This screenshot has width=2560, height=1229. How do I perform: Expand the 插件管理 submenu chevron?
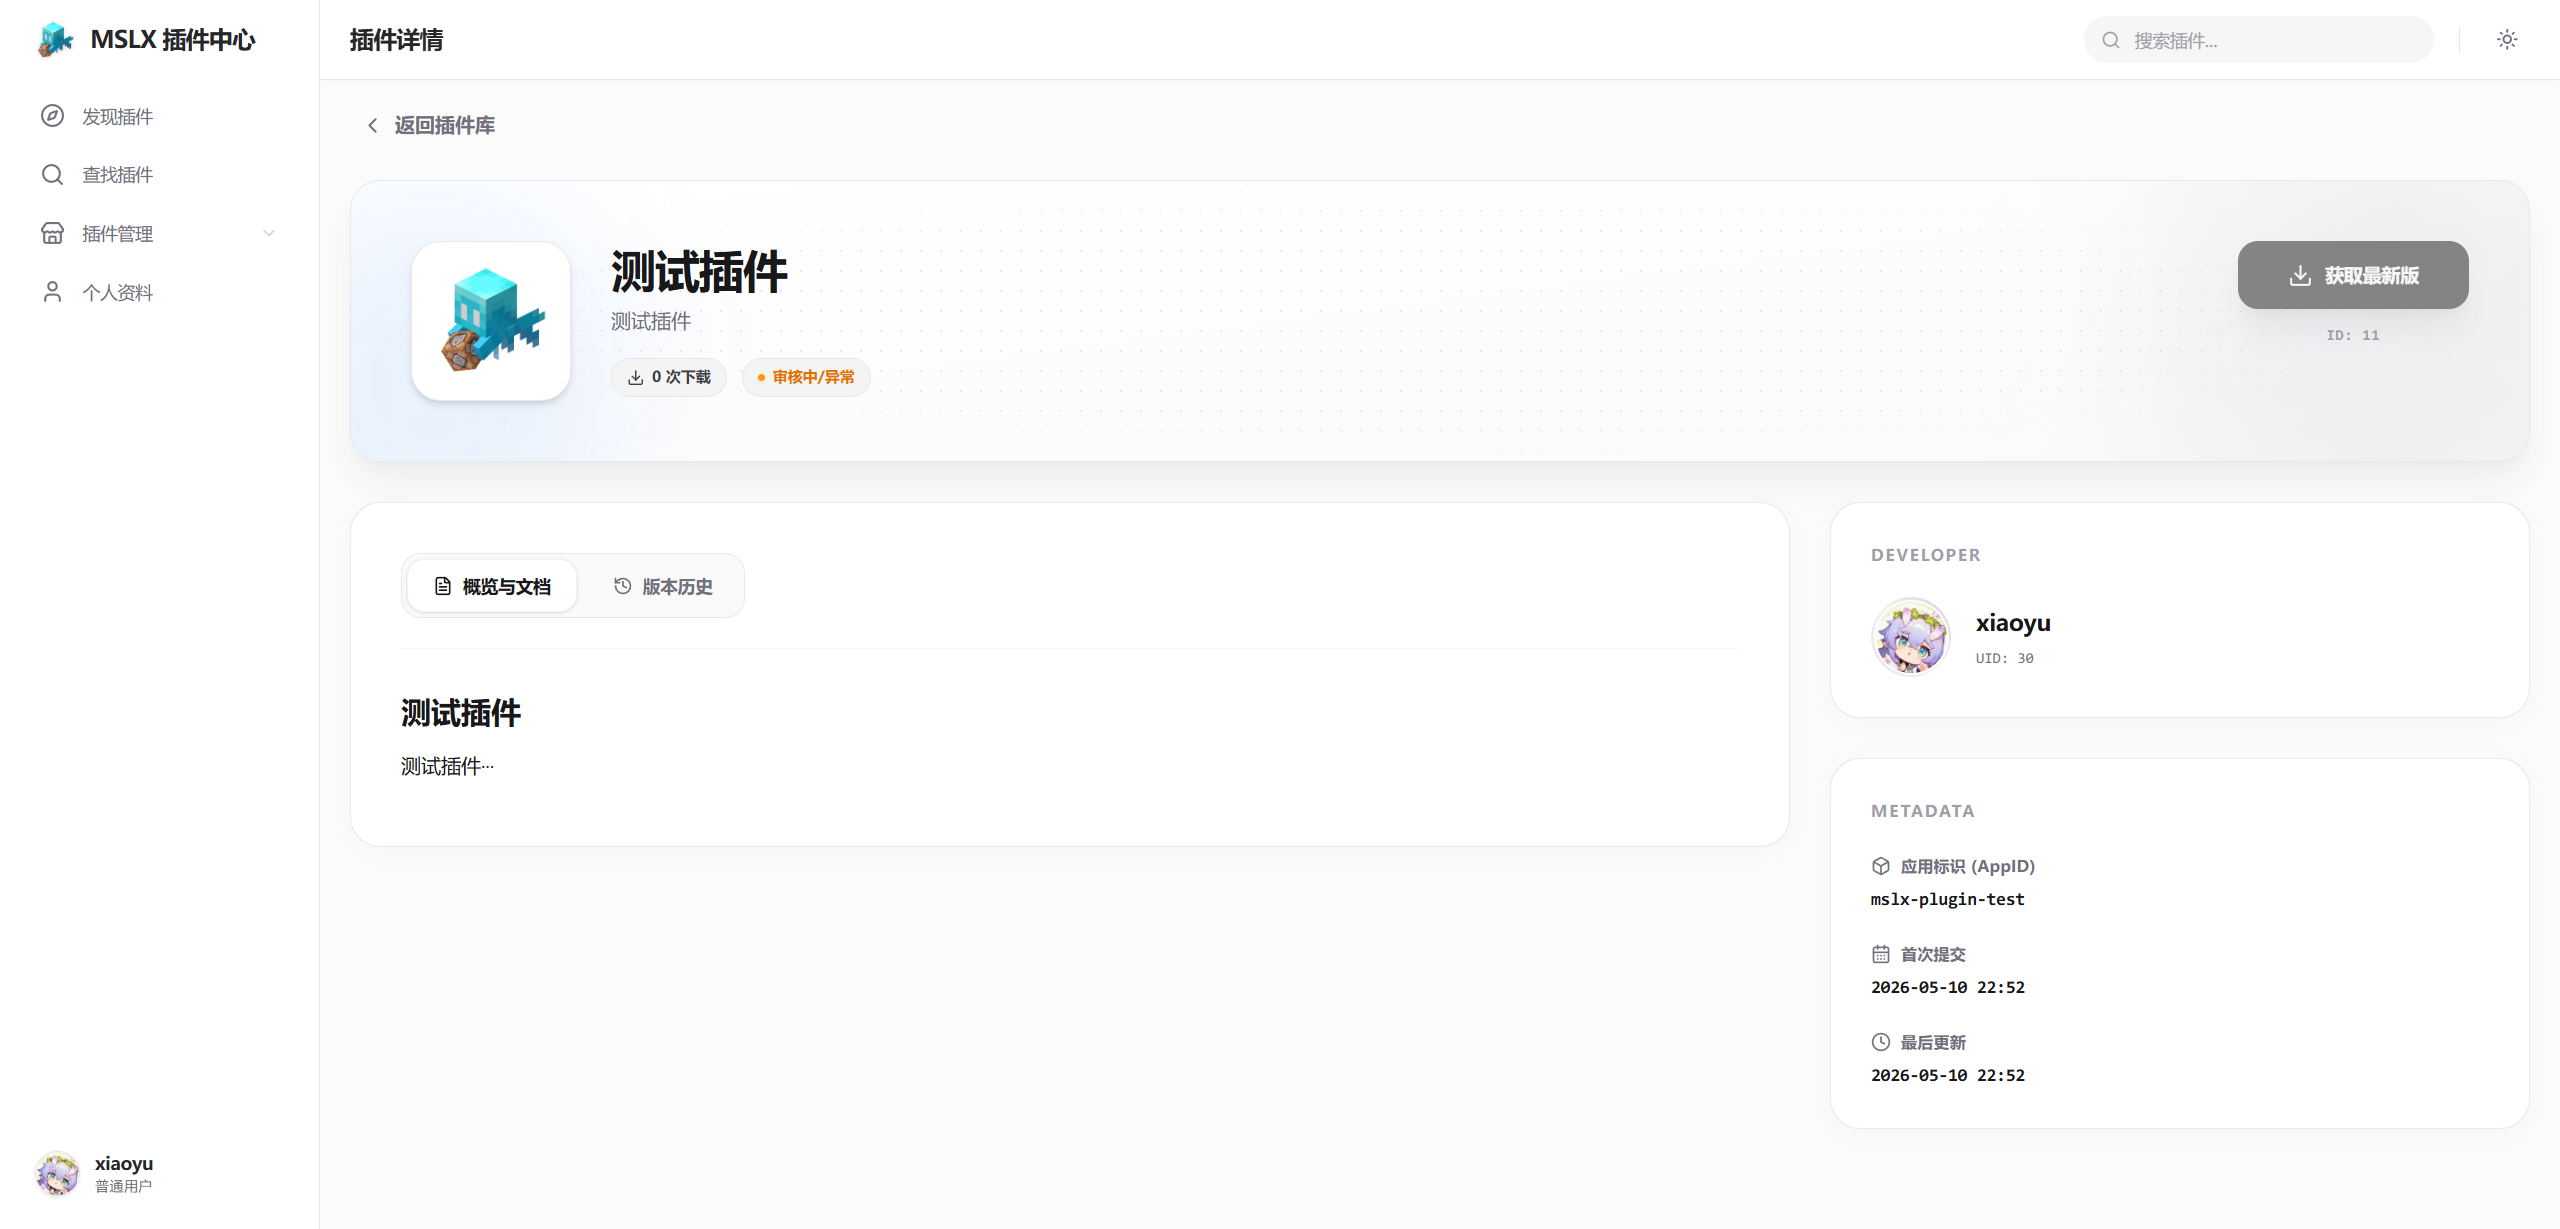269,233
